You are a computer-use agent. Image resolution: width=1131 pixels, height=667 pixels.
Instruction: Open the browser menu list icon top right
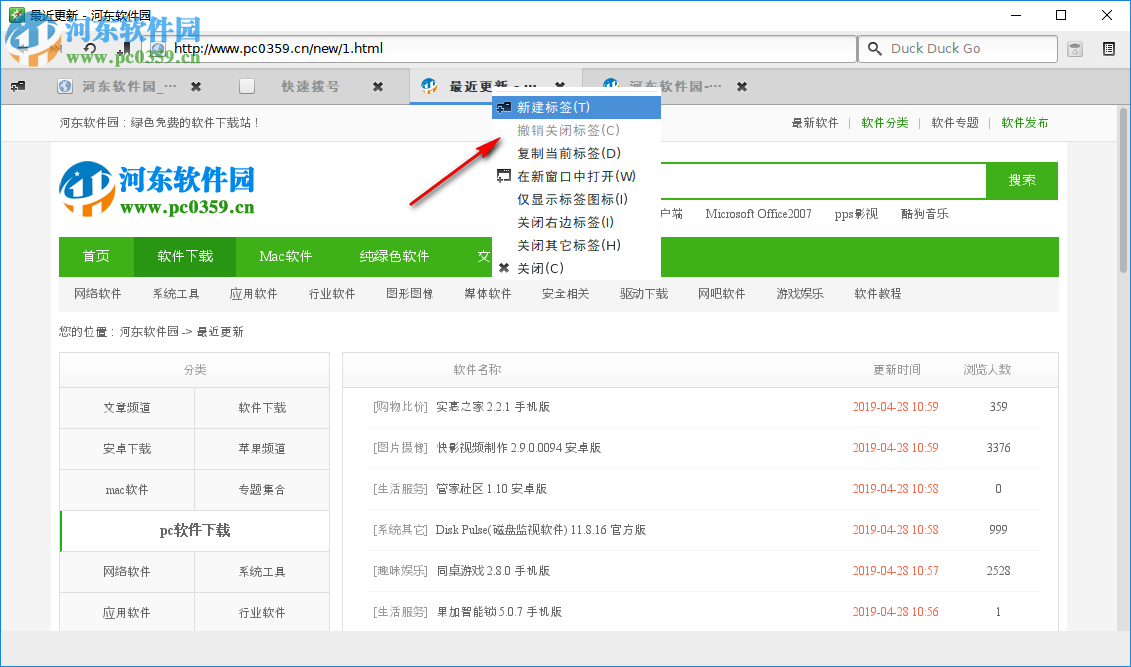point(1109,48)
